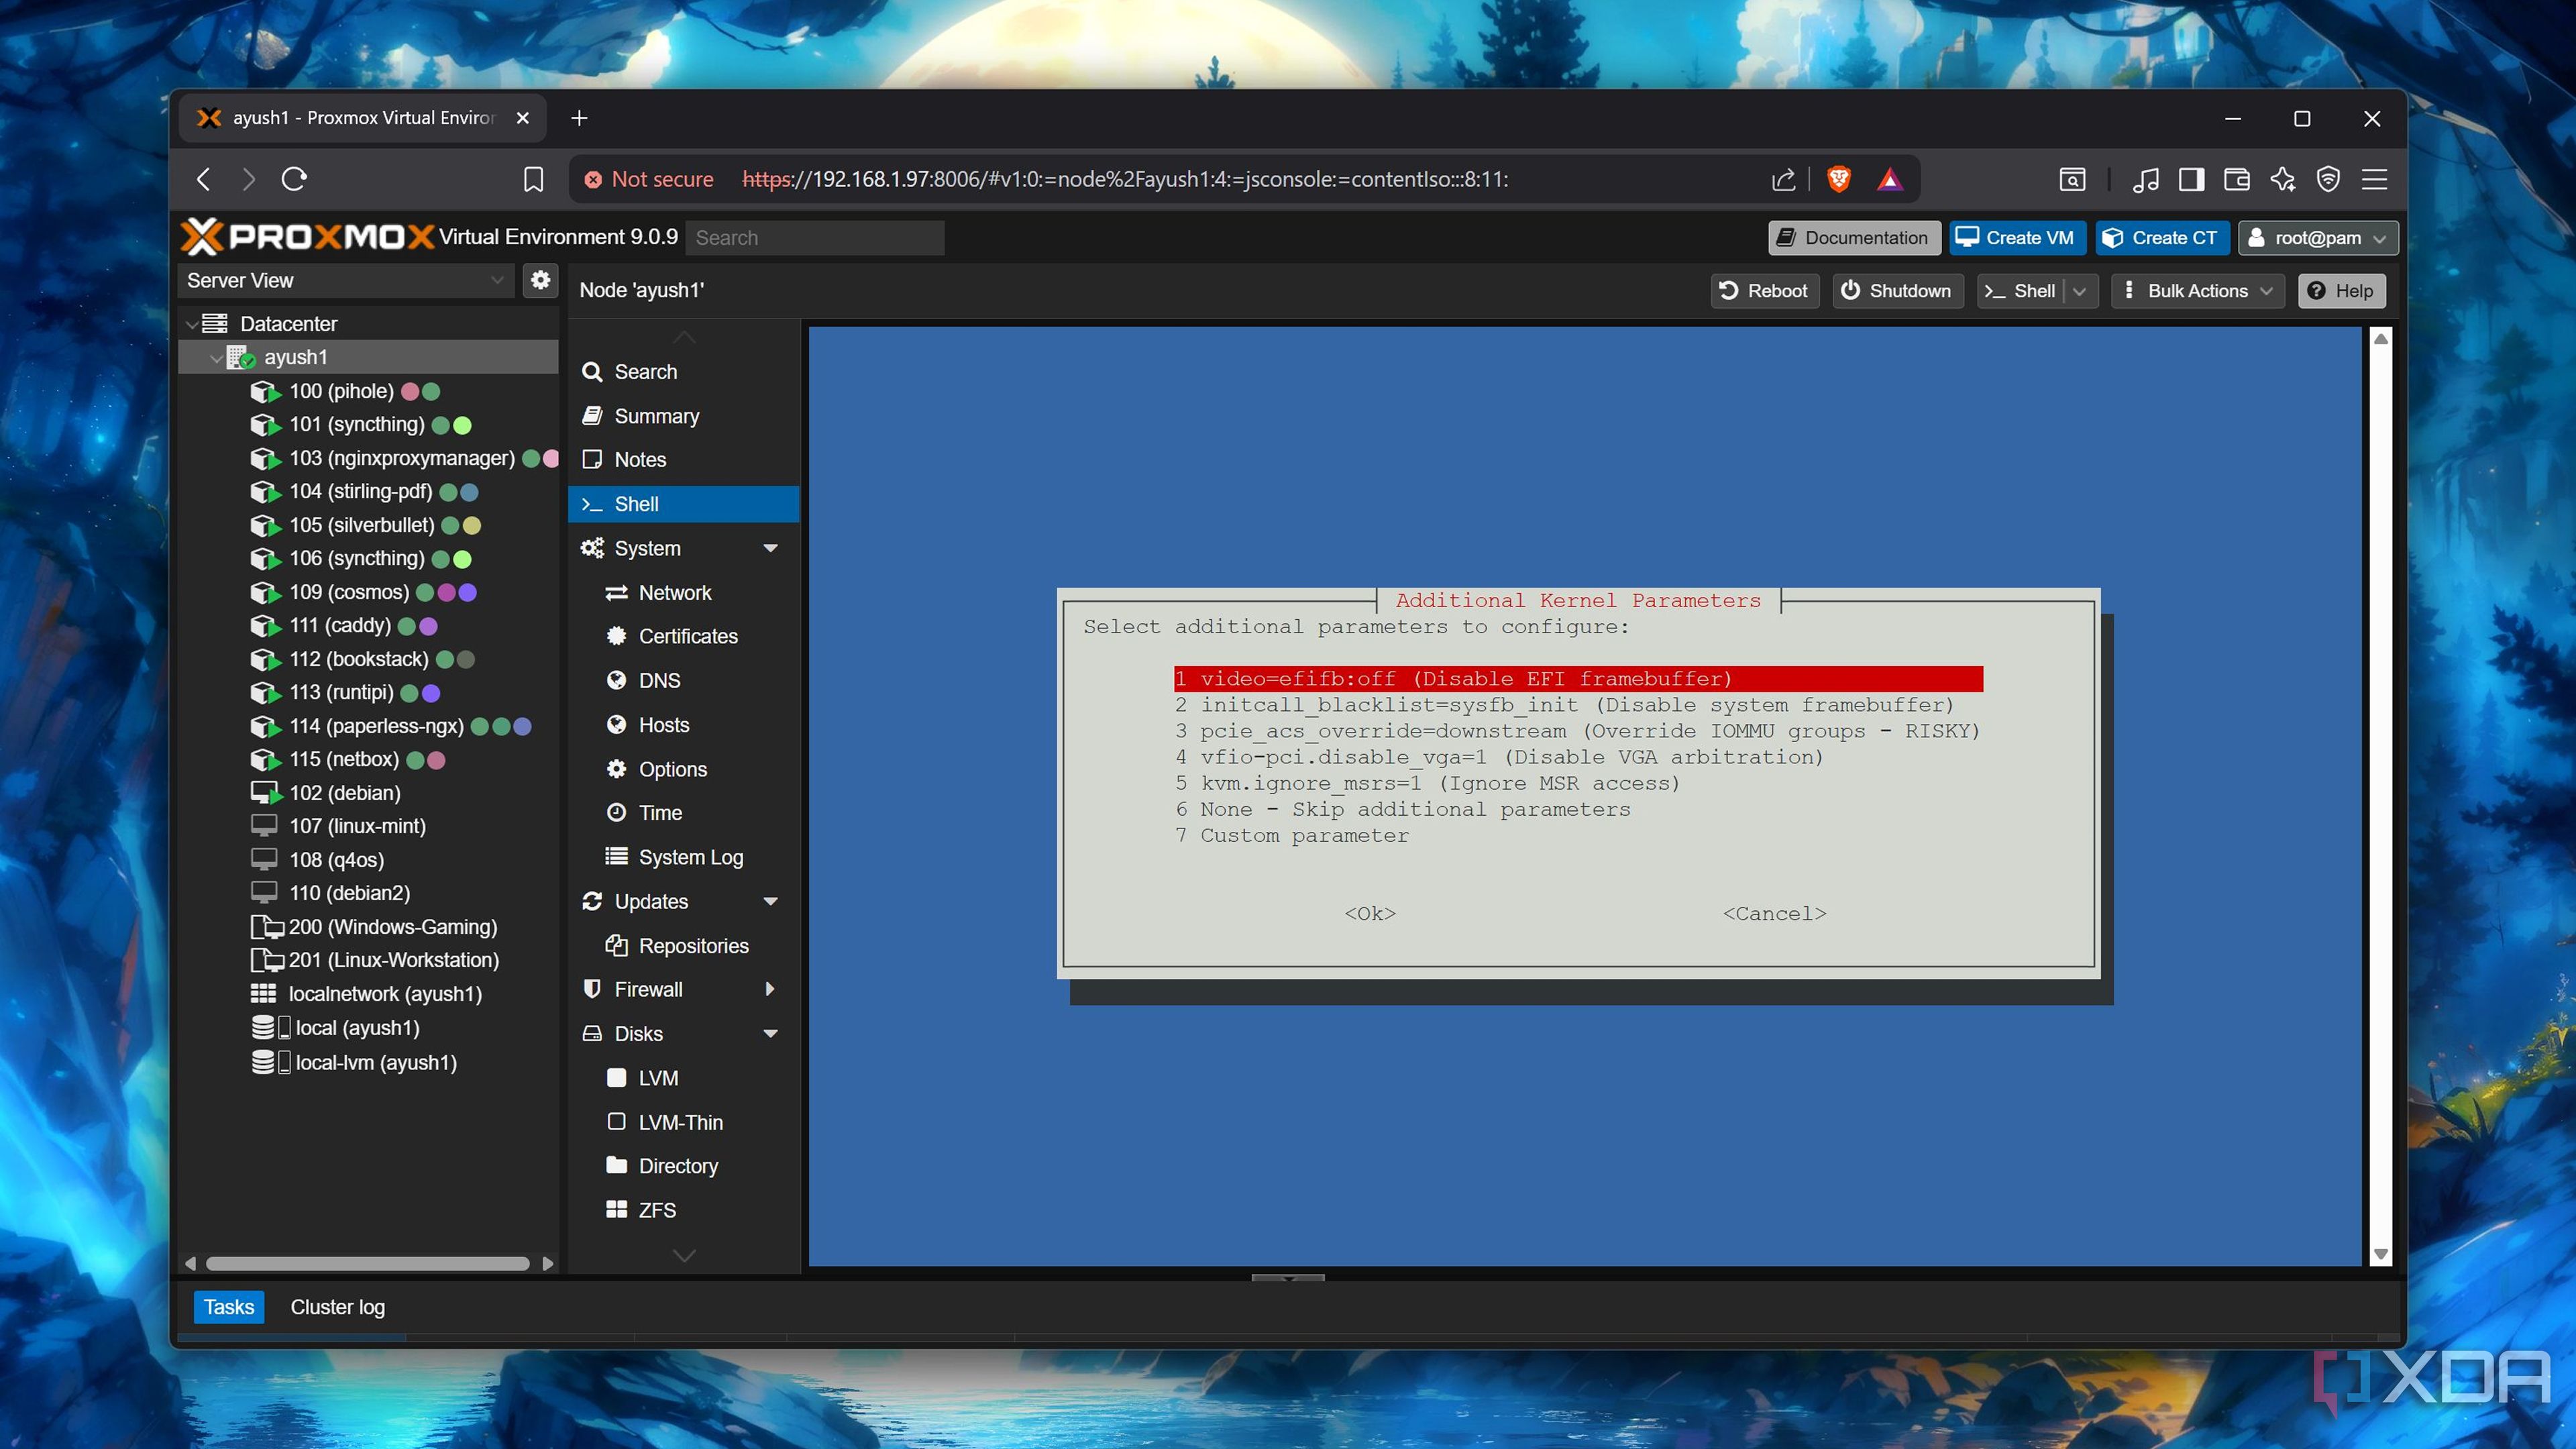Image resolution: width=2576 pixels, height=1449 pixels.
Task: Expand the Firewall submenu arrow
Action: point(770,989)
